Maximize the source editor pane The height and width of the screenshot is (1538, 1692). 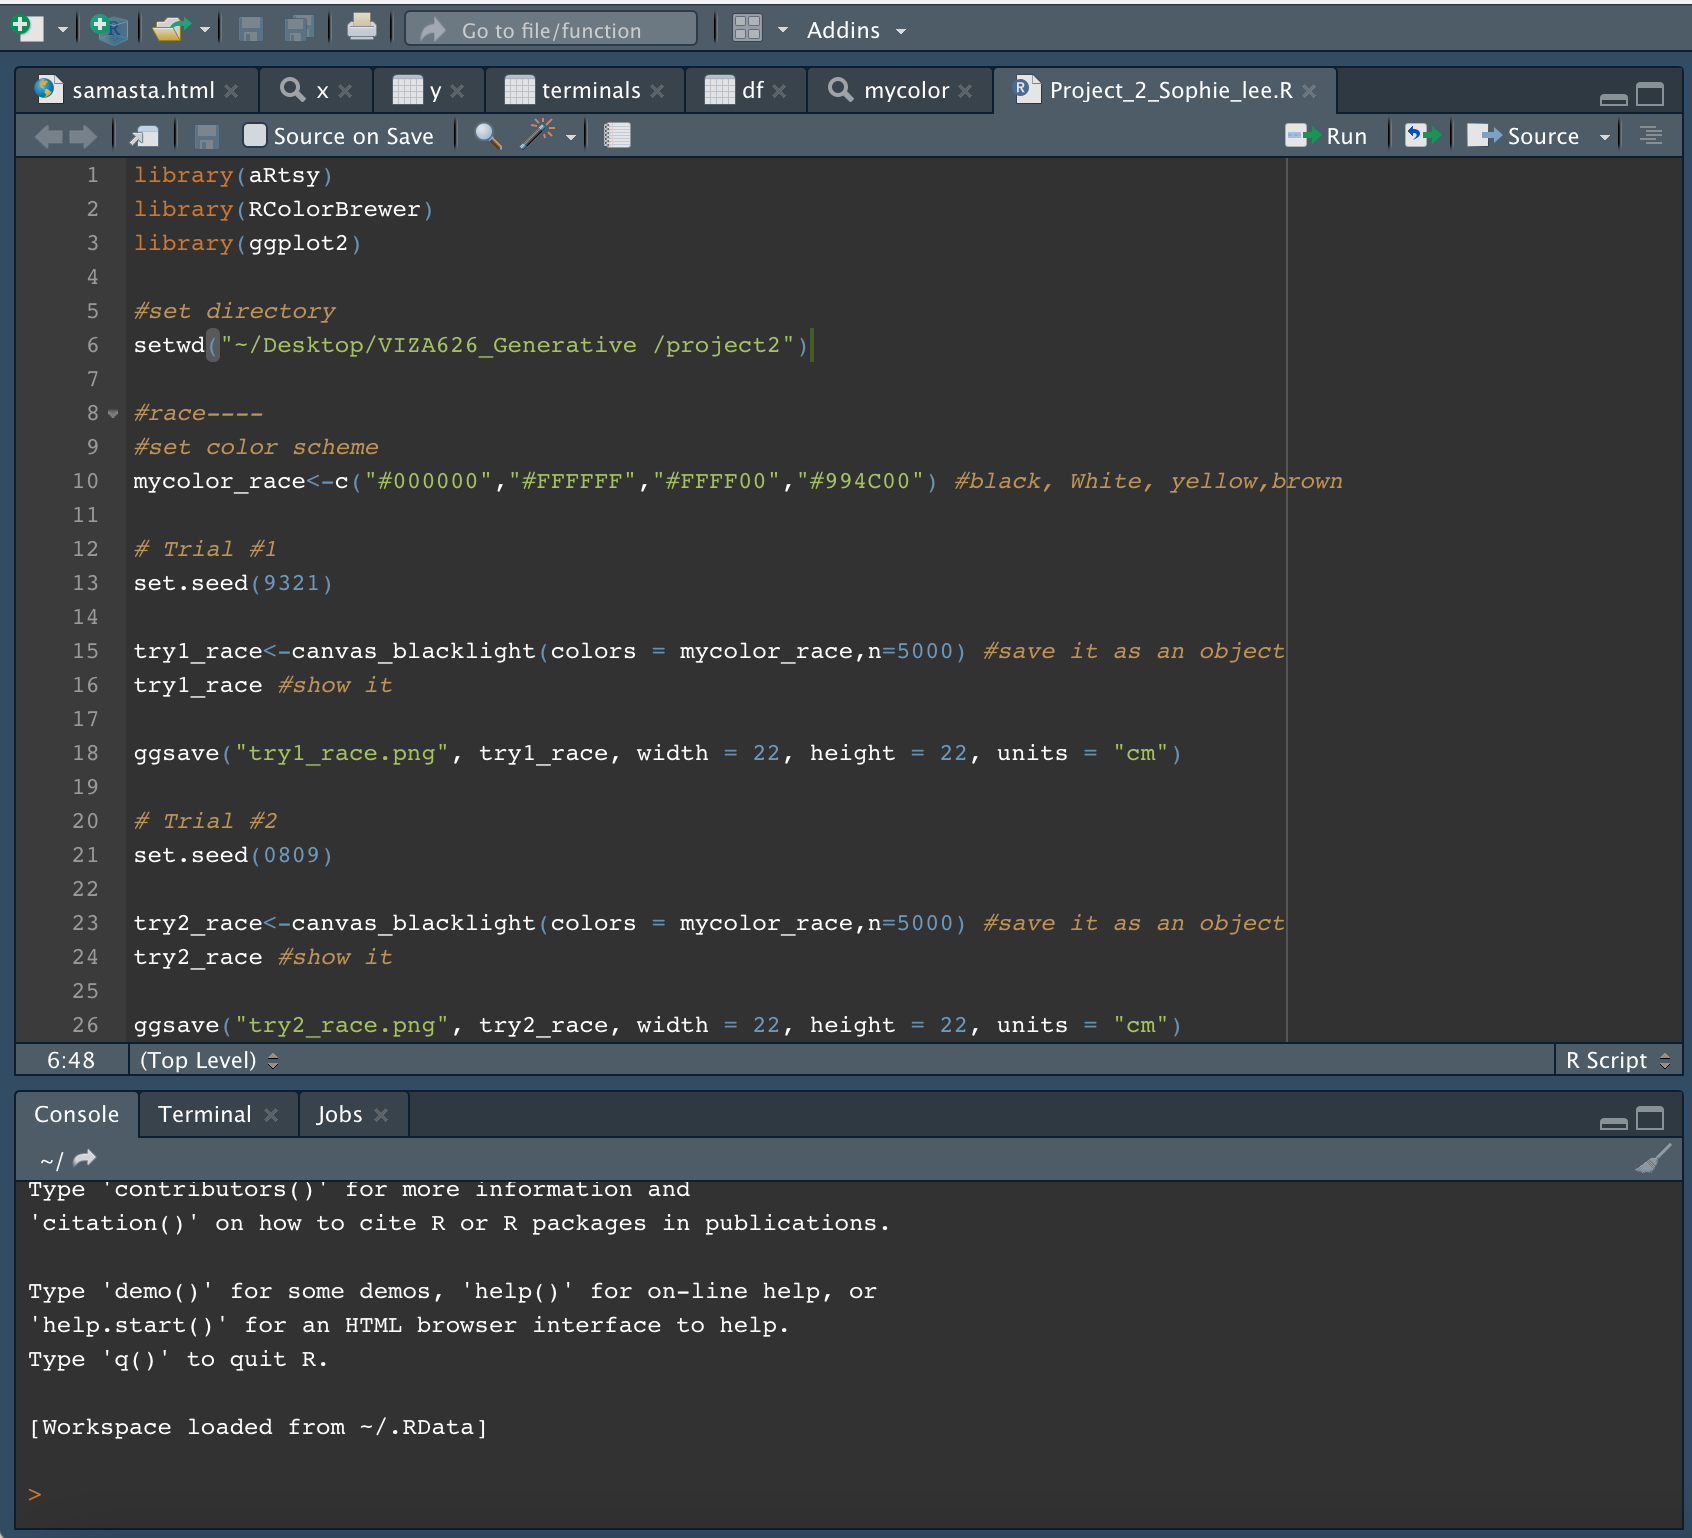point(1650,94)
